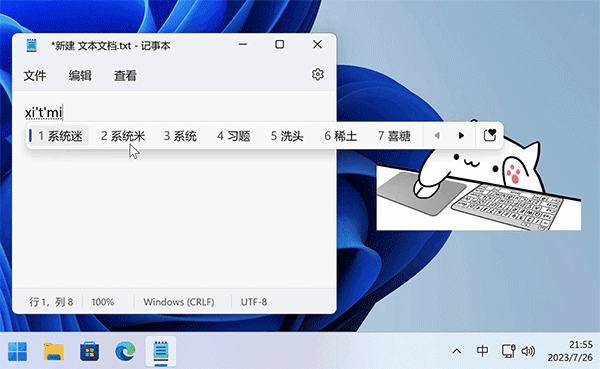The image size is (600, 369).
Task: Pick candidate 5 洗头
Action: click(287, 136)
